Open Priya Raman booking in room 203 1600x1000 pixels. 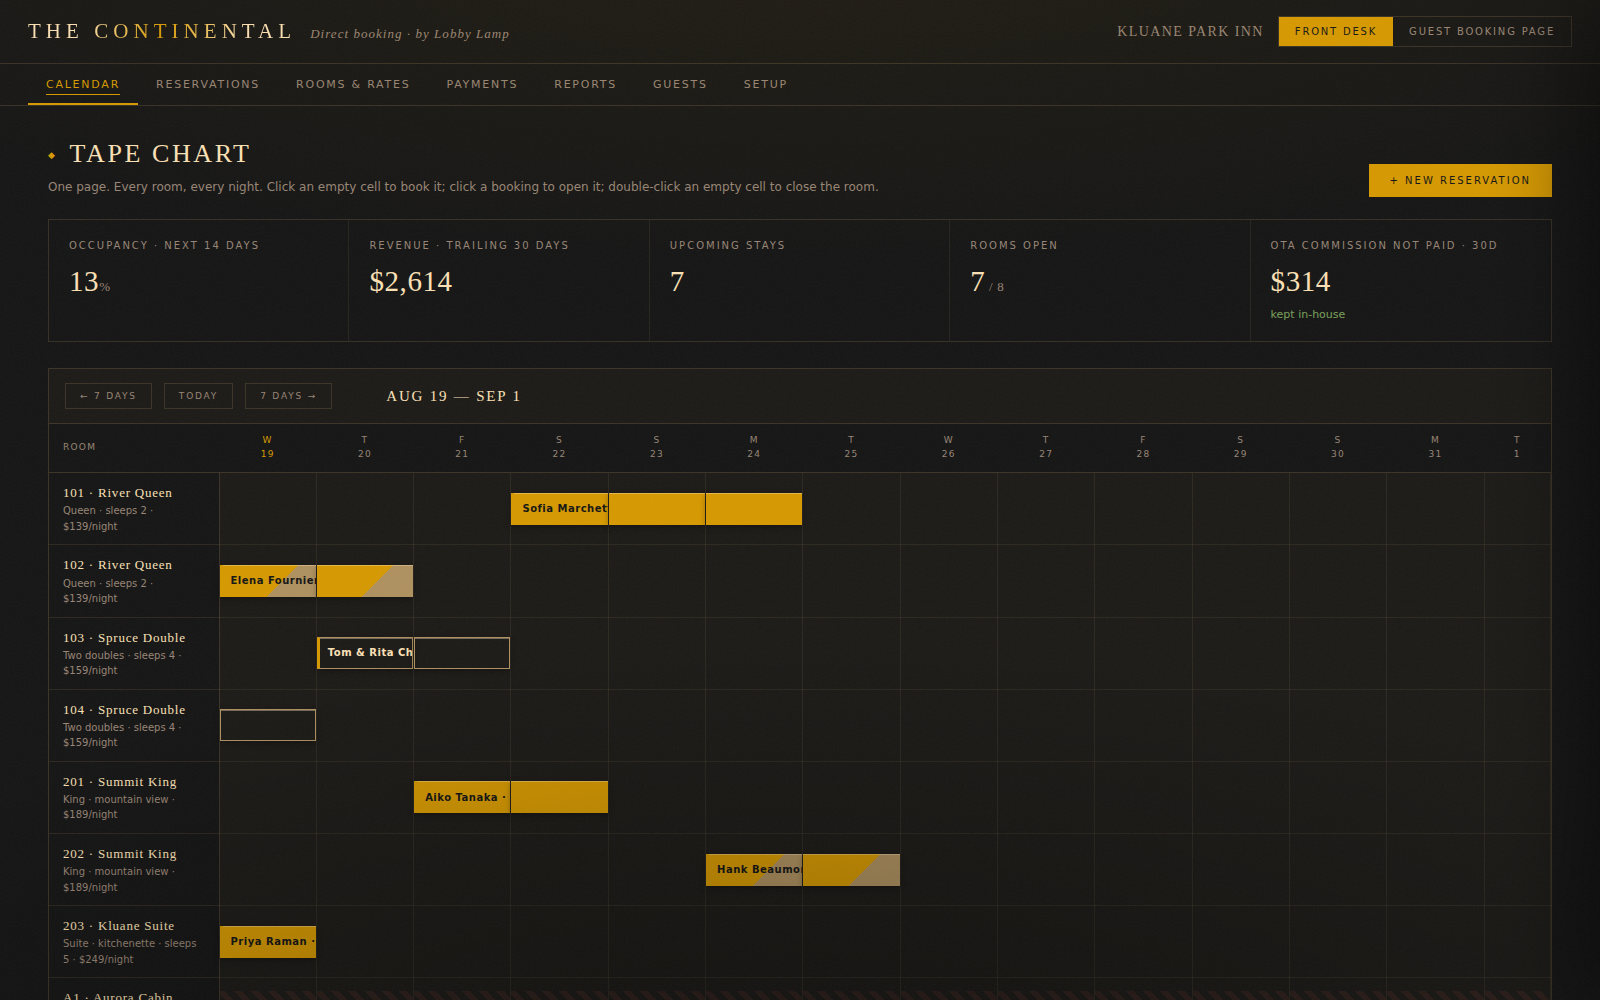tap(268, 942)
